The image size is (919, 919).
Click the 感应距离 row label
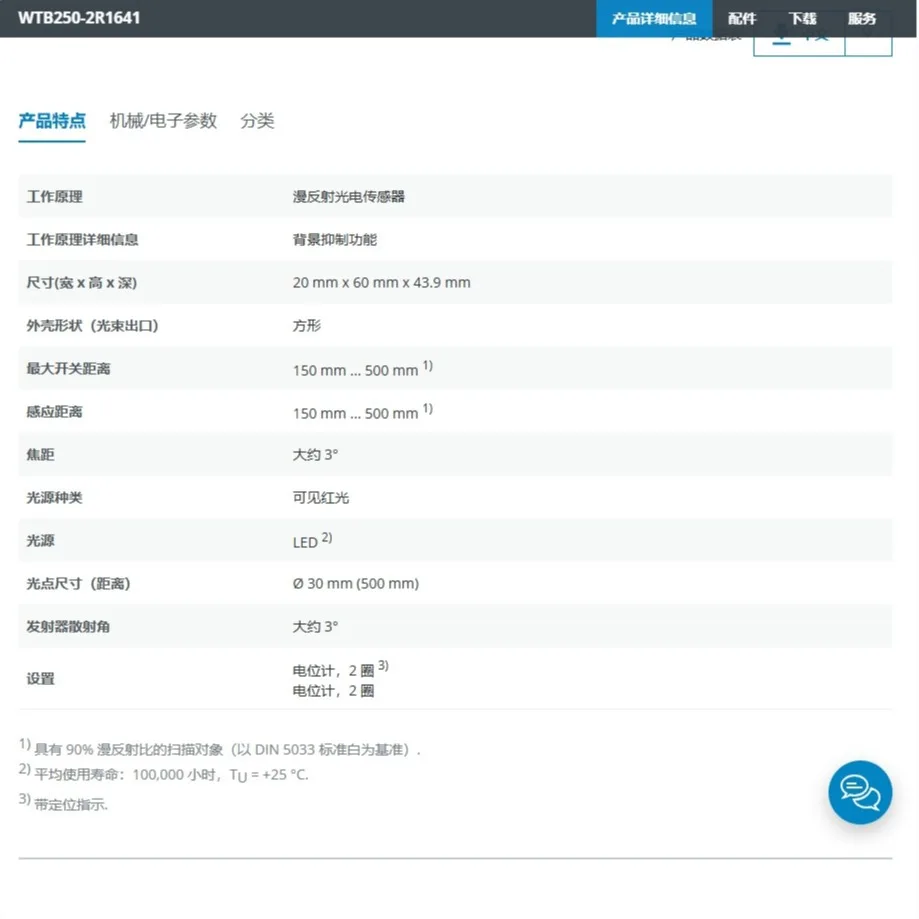(55, 411)
